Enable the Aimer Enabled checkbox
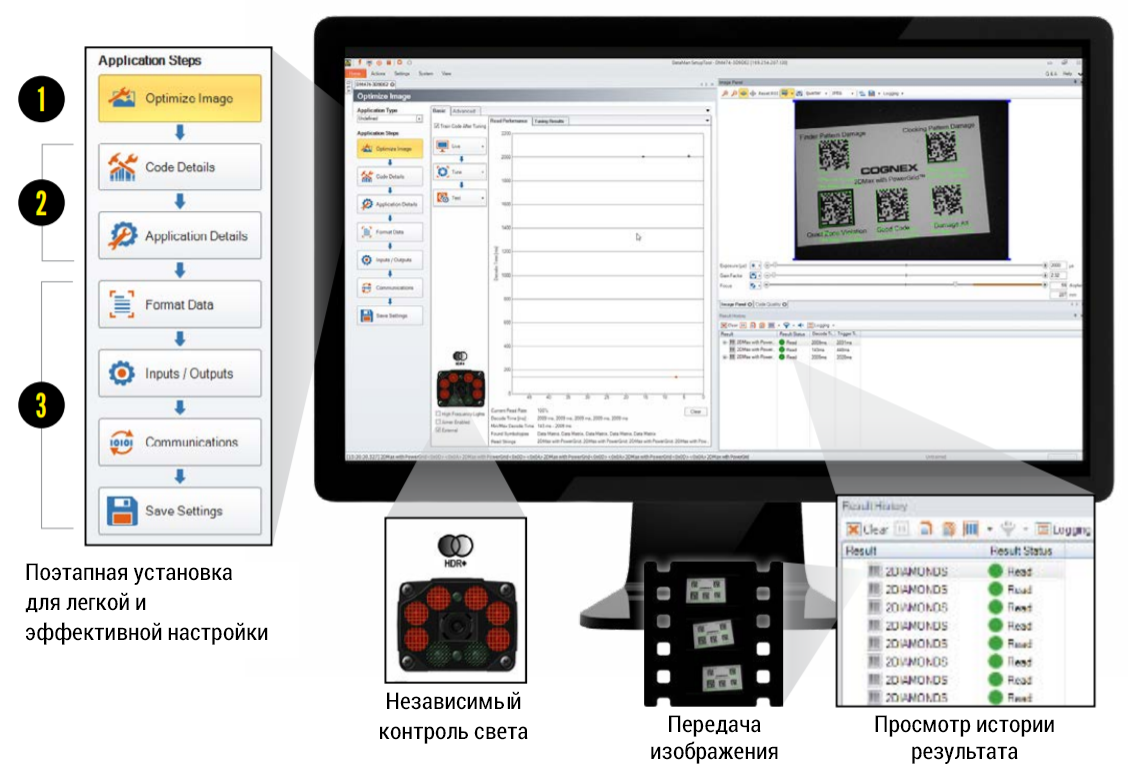The height and width of the screenshot is (768, 1128). click(438, 422)
